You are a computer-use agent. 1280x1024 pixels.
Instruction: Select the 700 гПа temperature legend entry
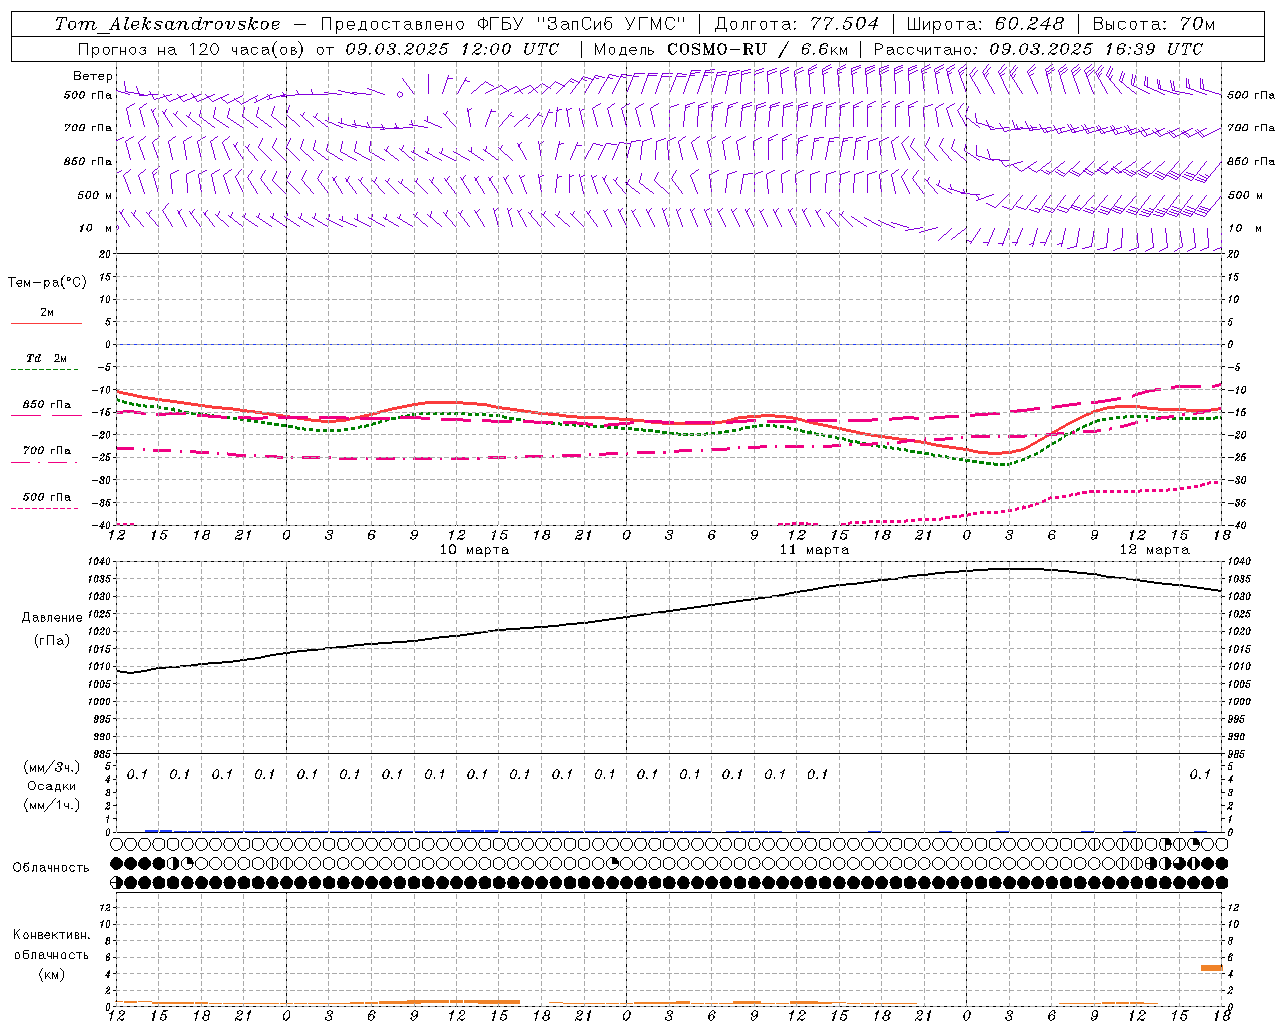tap(46, 450)
